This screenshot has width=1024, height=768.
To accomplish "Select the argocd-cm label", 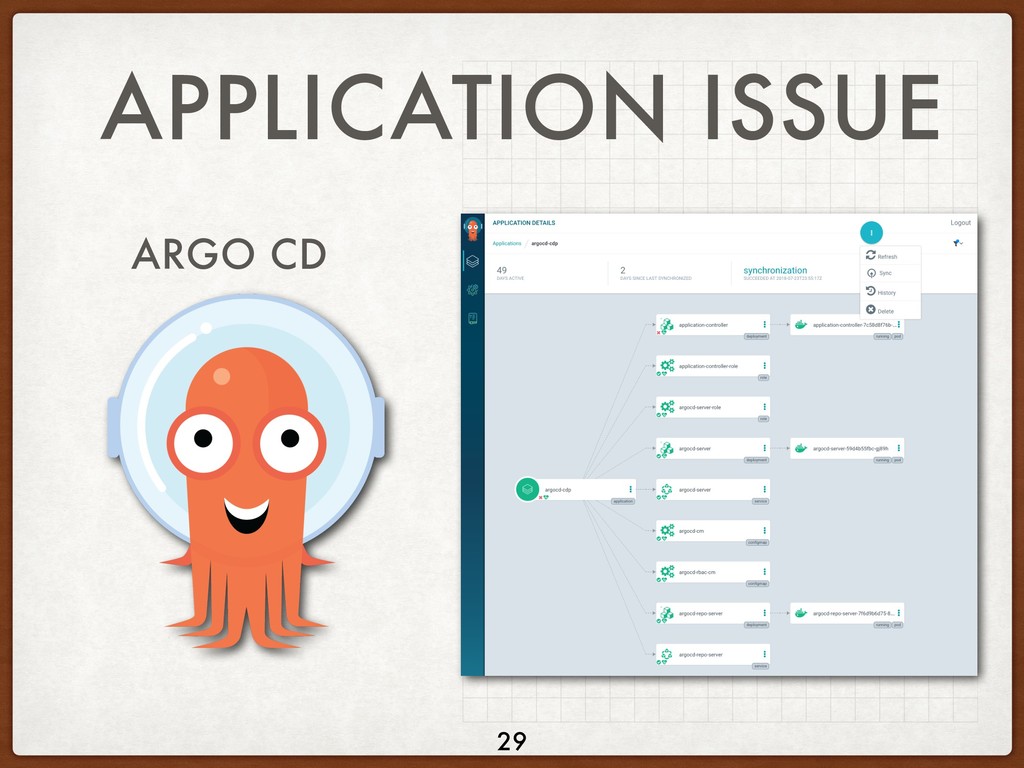I will [x=691, y=530].
